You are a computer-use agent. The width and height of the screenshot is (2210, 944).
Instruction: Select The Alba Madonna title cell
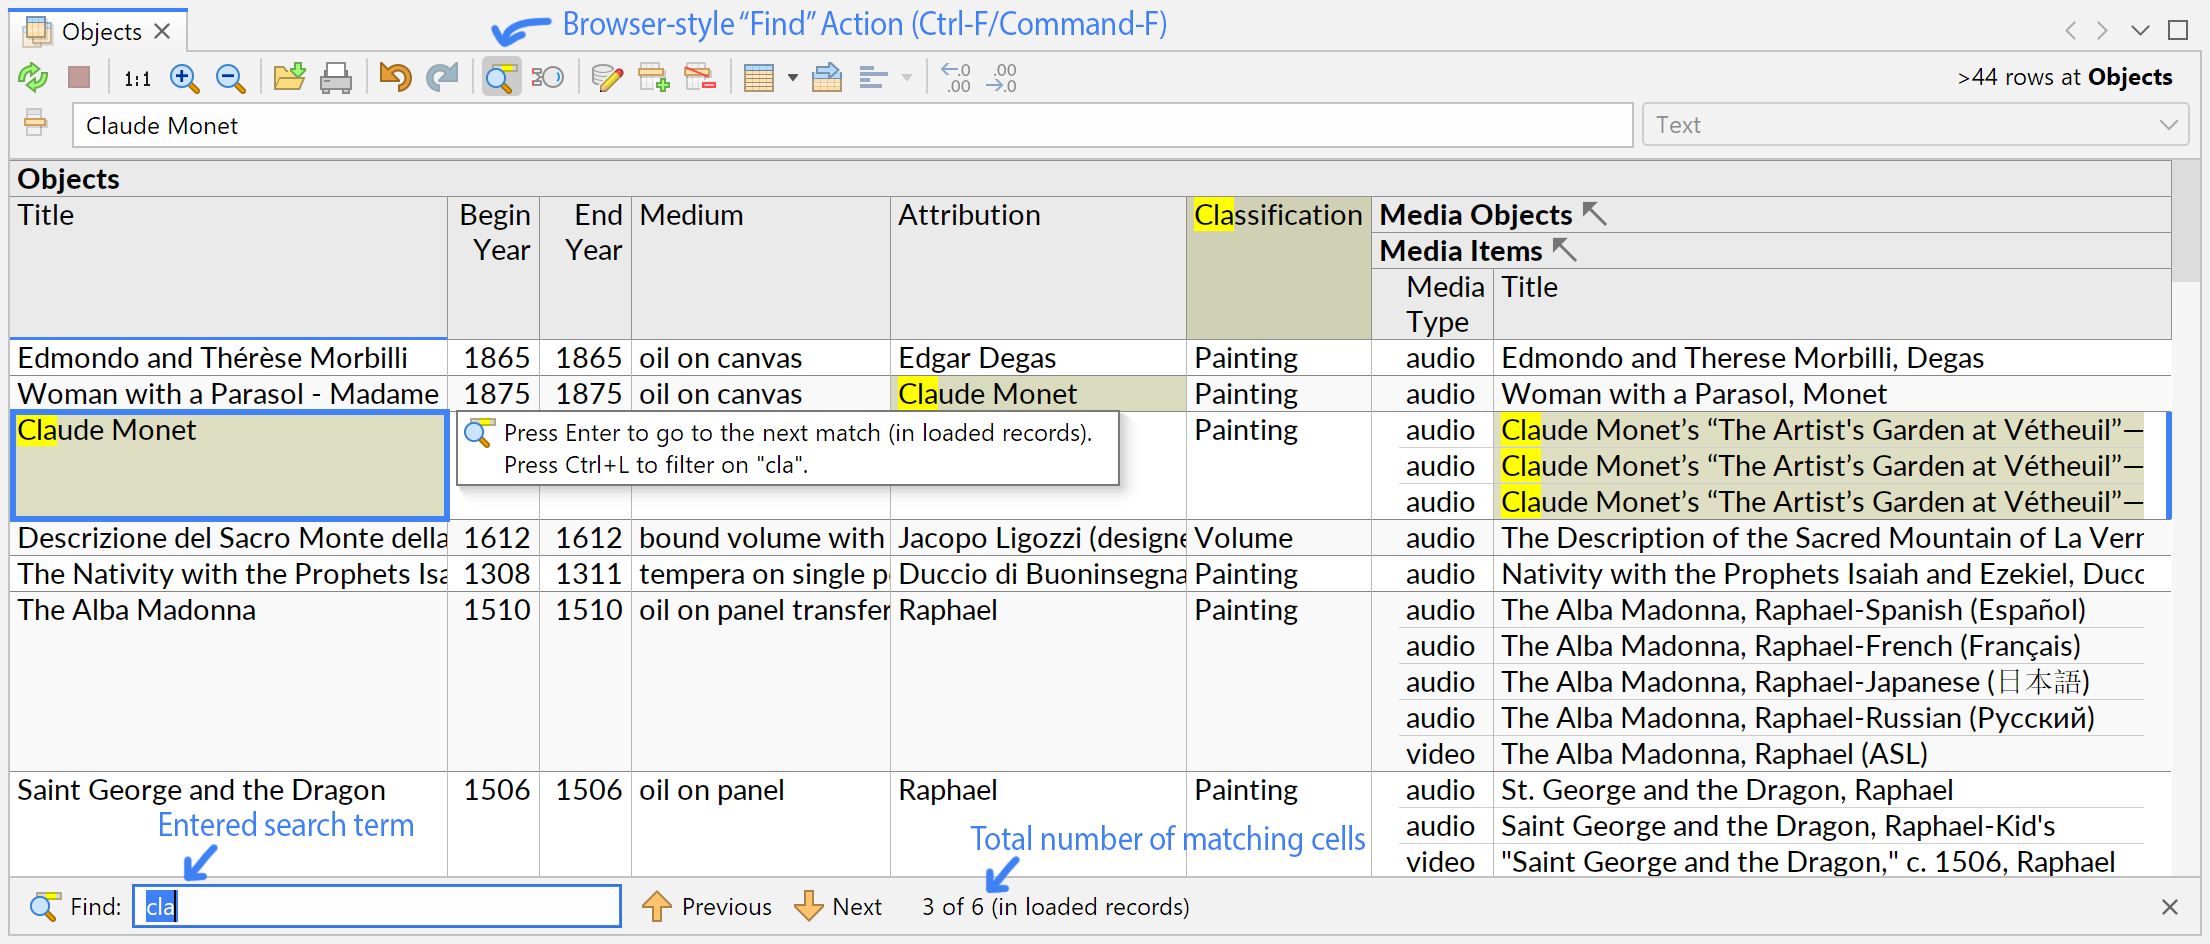(229, 681)
